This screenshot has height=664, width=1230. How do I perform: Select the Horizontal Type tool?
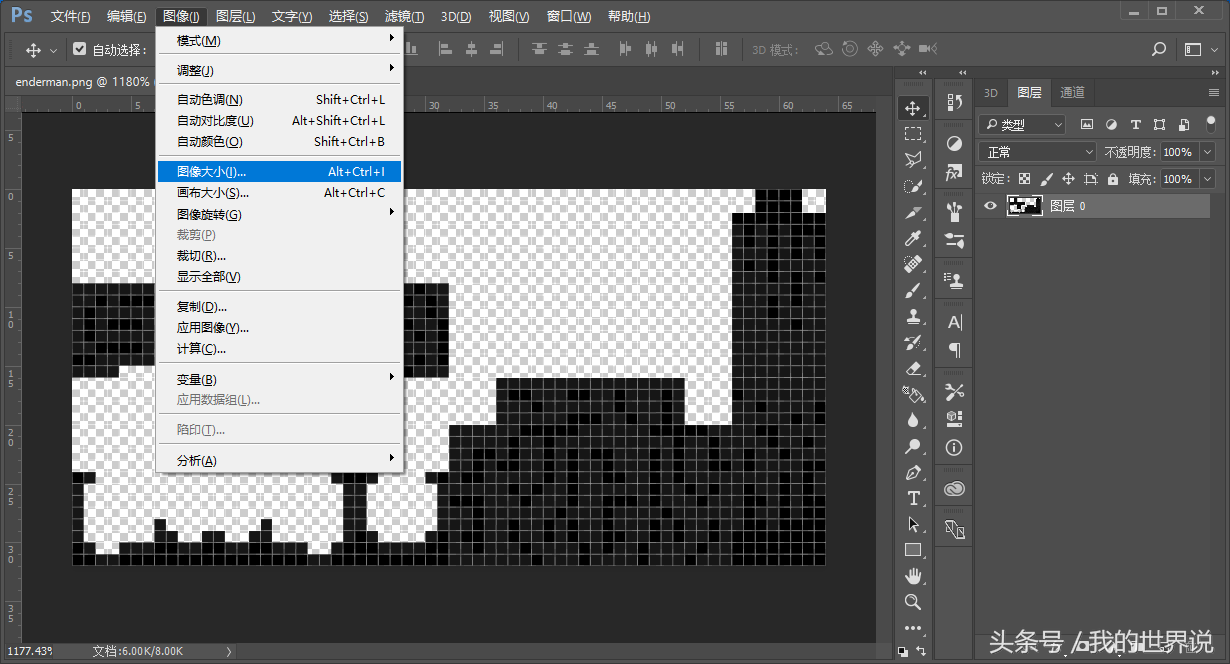click(x=912, y=498)
